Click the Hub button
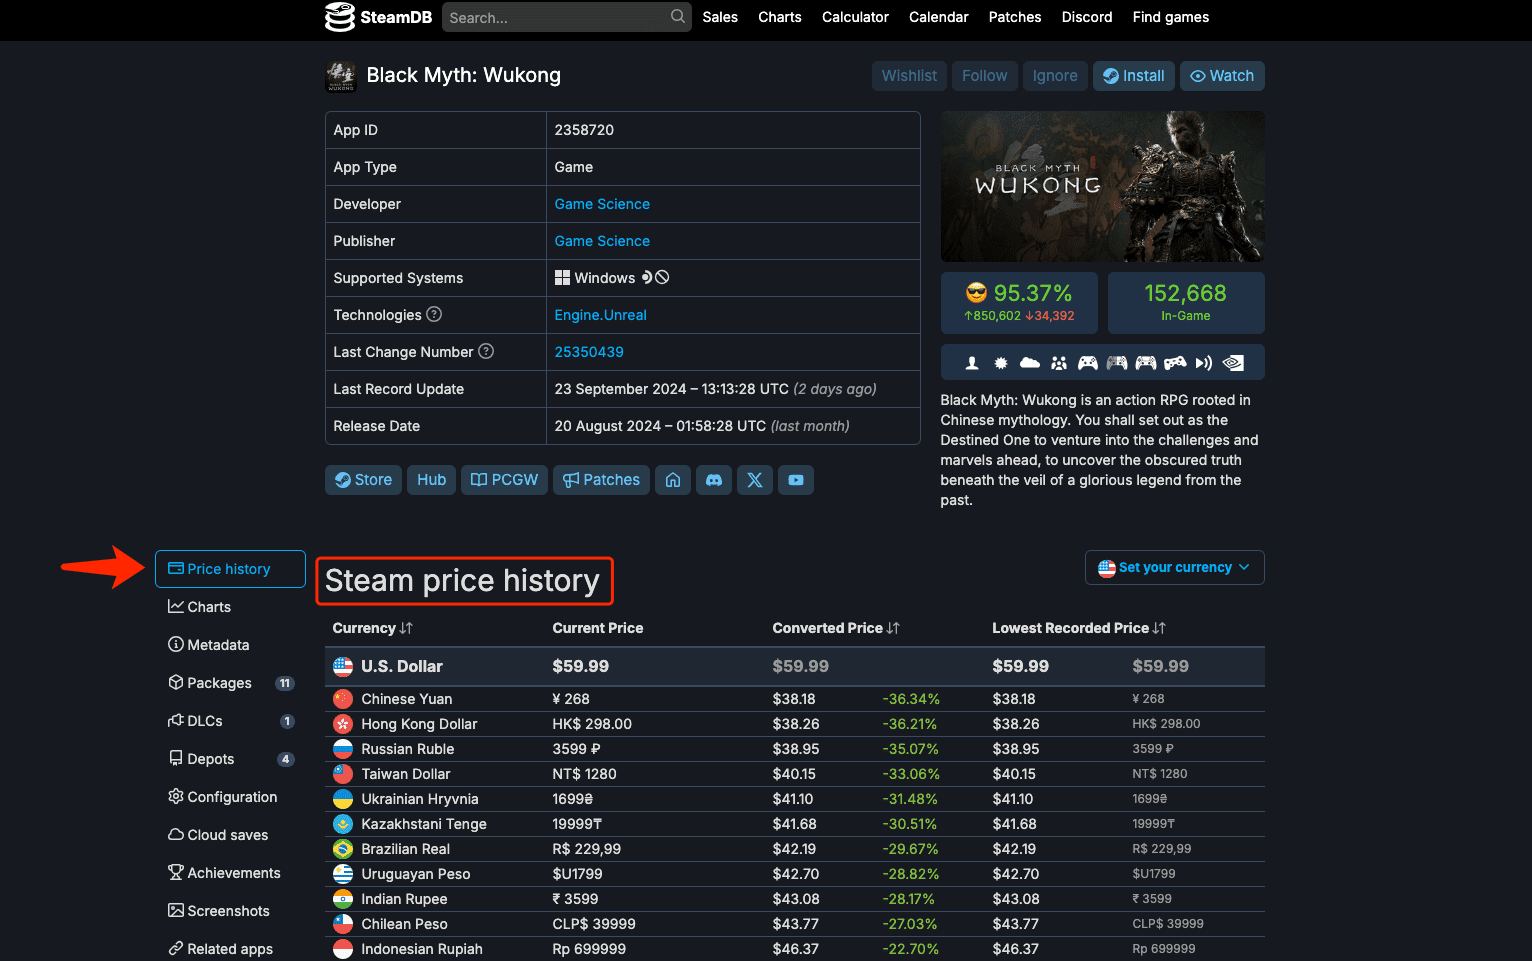1532x961 pixels. click(431, 480)
